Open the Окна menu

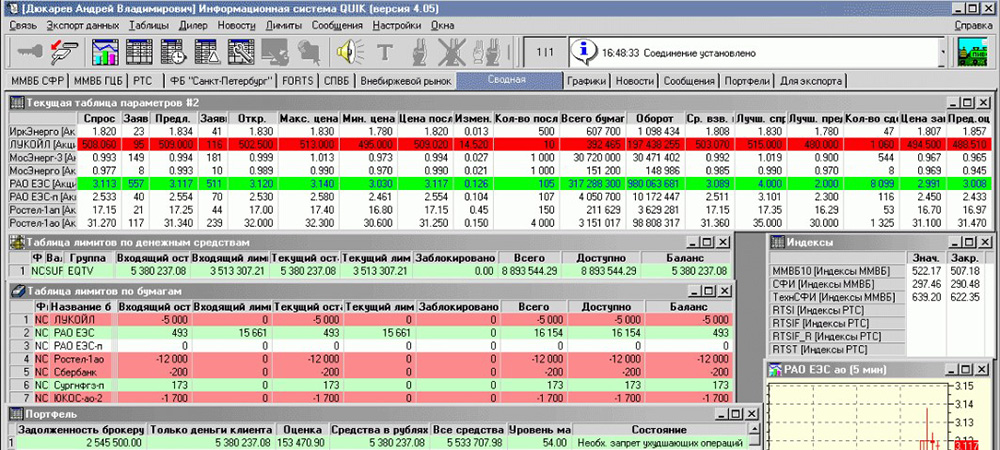[443, 25]
